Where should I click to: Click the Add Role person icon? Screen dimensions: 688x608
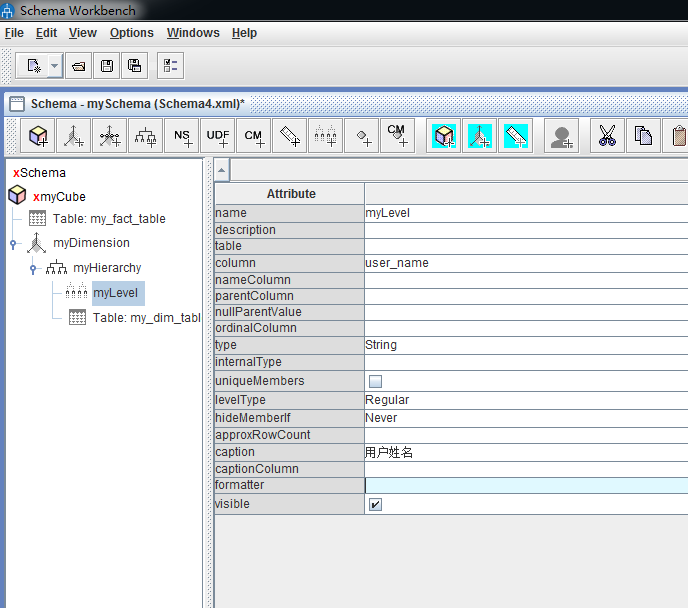click(x=562, y=135)
